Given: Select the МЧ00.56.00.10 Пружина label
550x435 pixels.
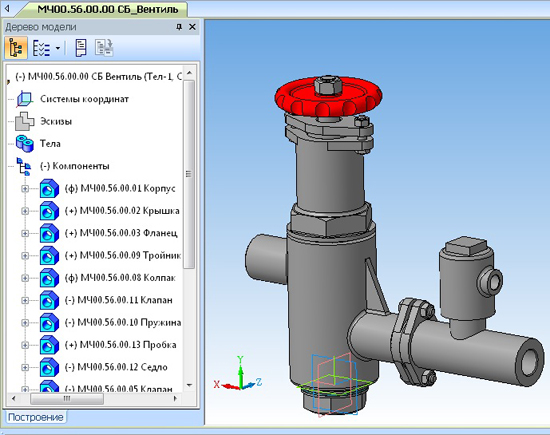Looking at the screenshot, I should click(123, 322).
